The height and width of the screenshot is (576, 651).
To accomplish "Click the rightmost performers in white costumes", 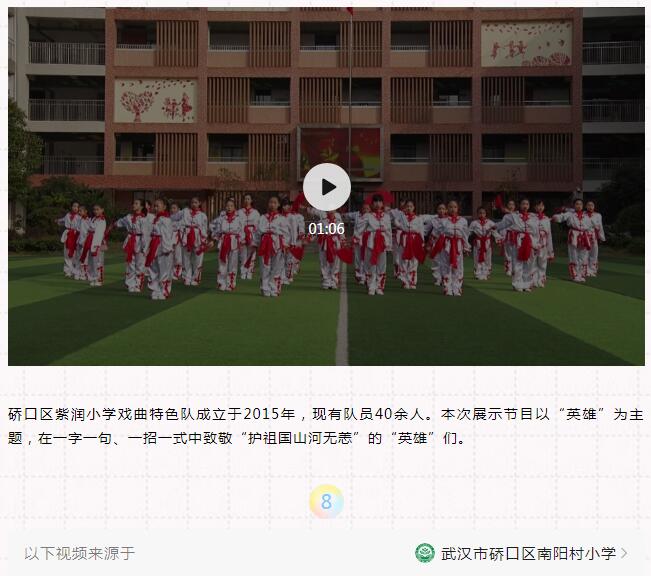I will click(580, 240).
